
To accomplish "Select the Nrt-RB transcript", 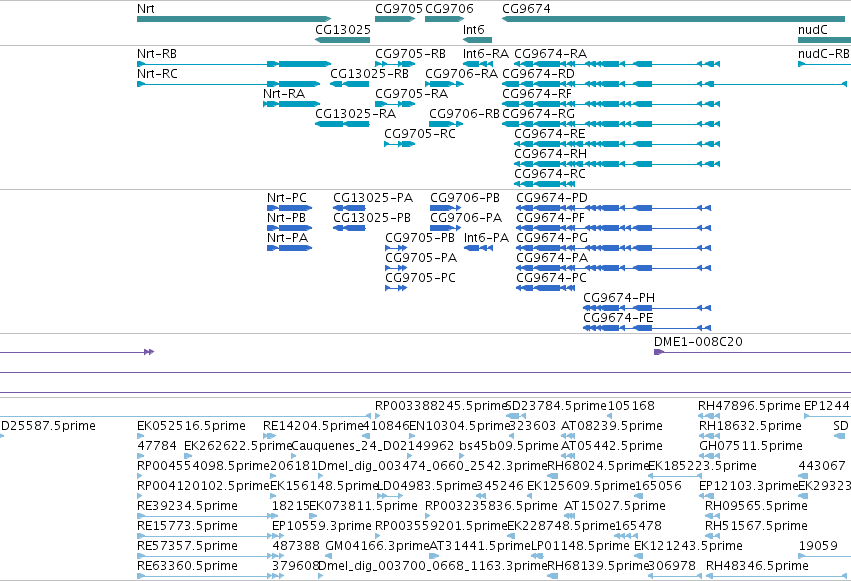I will pyautogui.click(x=234, y=64).
